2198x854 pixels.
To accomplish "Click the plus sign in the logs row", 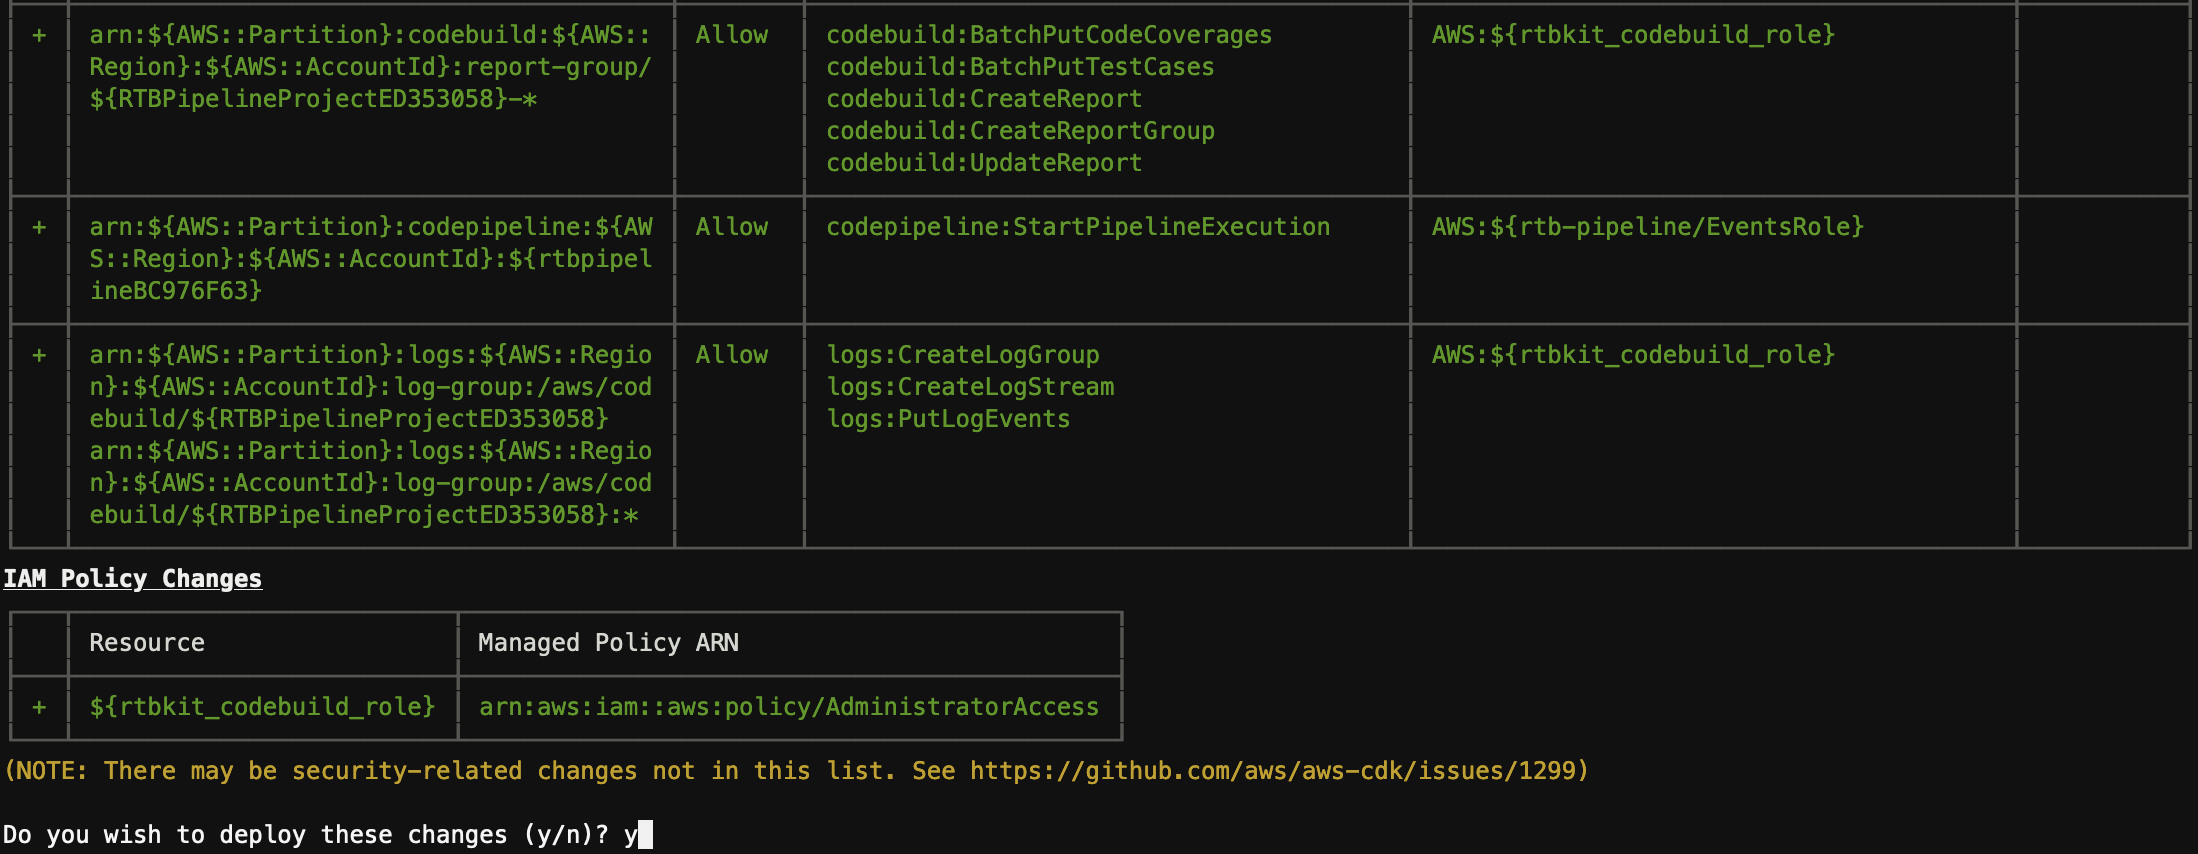I will tap(39, 355).
